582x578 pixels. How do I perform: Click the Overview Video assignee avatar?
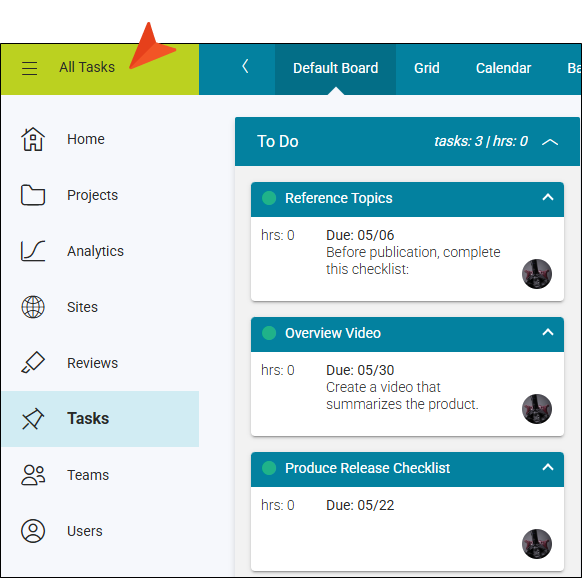point(537,409)
